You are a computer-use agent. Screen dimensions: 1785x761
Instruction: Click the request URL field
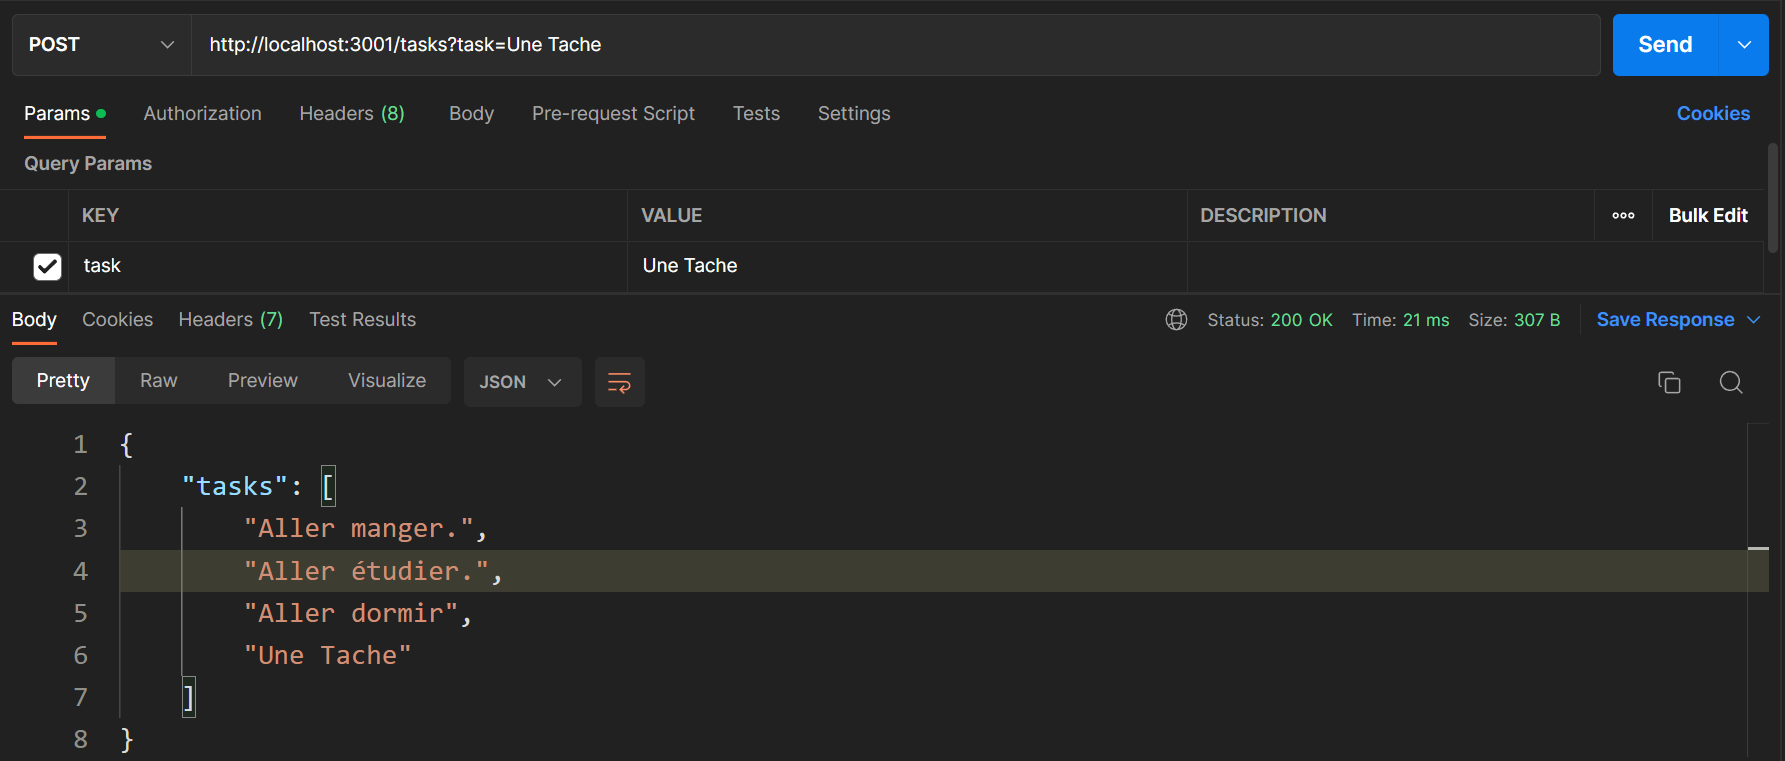[x=895, y=45]
